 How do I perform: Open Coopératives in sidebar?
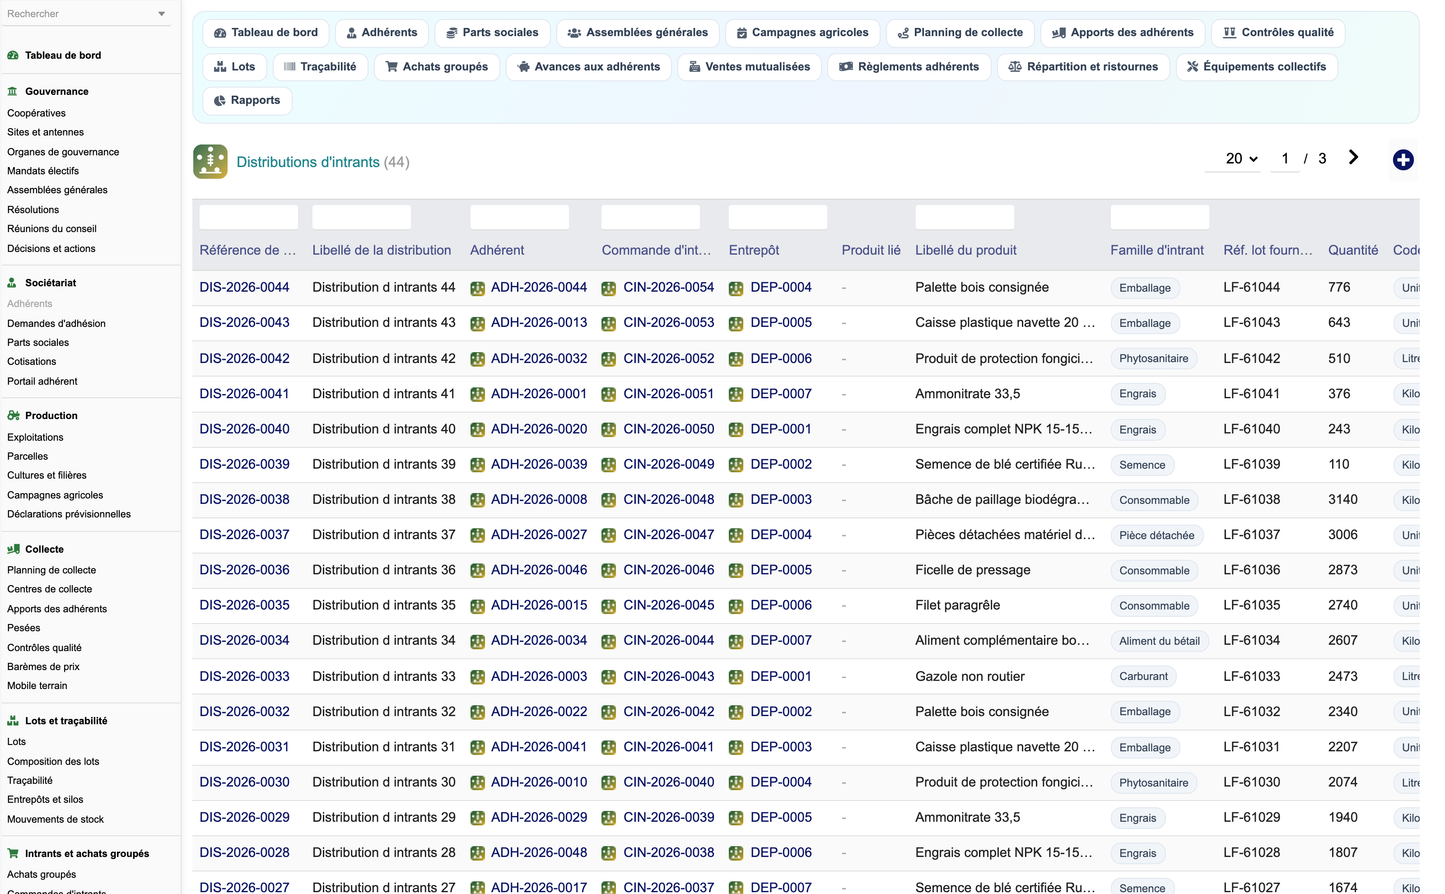pos(36,113)
